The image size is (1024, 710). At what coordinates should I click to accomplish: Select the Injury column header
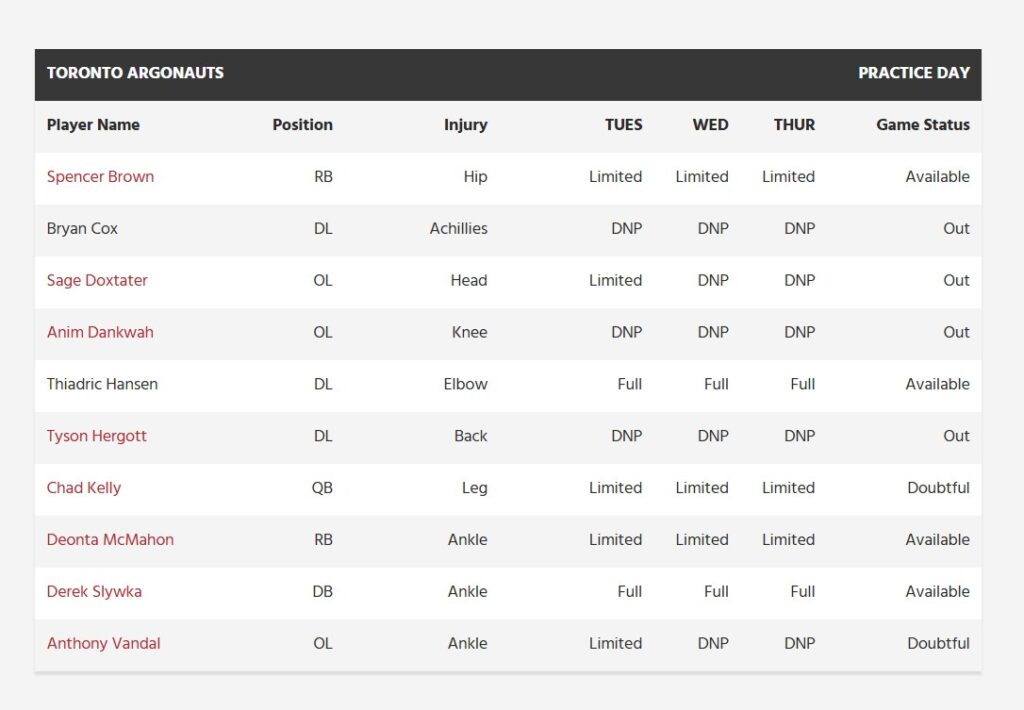[x=465, y=125]
